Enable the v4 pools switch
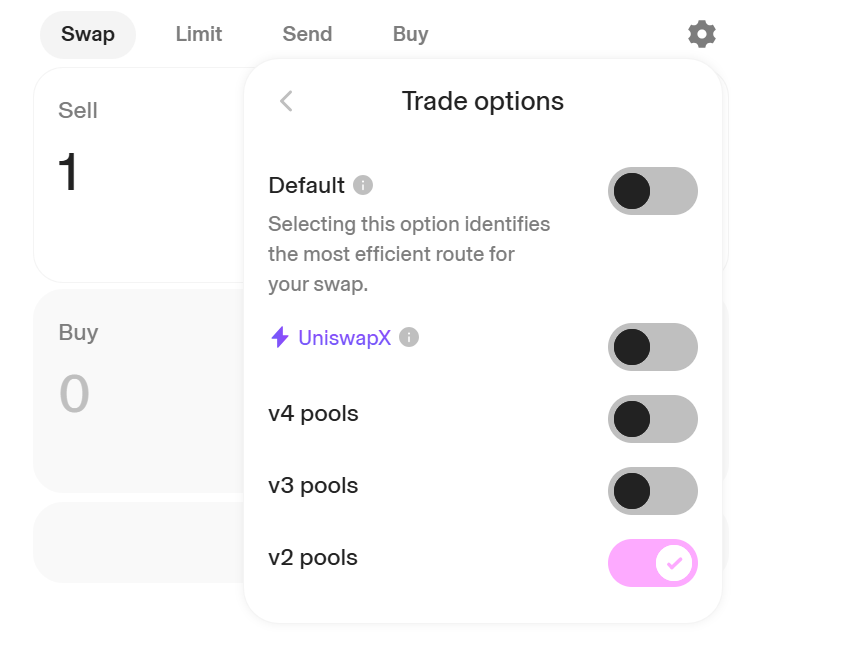846x665 pixels. (x=653, y=419)
